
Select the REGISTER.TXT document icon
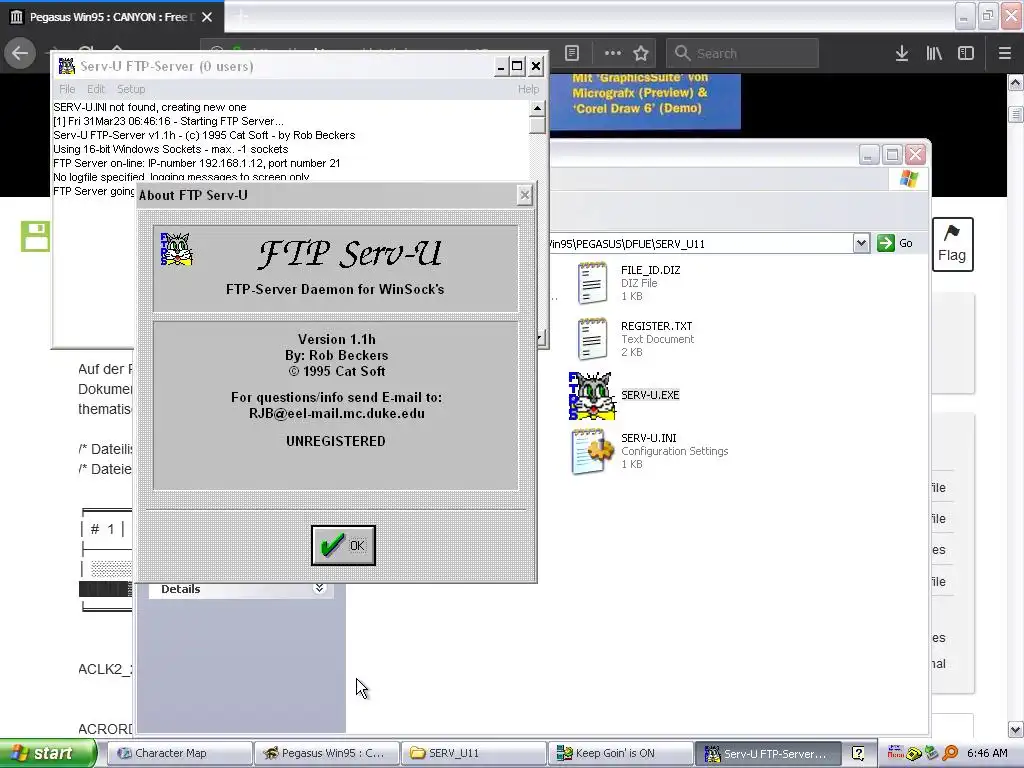coord(592,339)
